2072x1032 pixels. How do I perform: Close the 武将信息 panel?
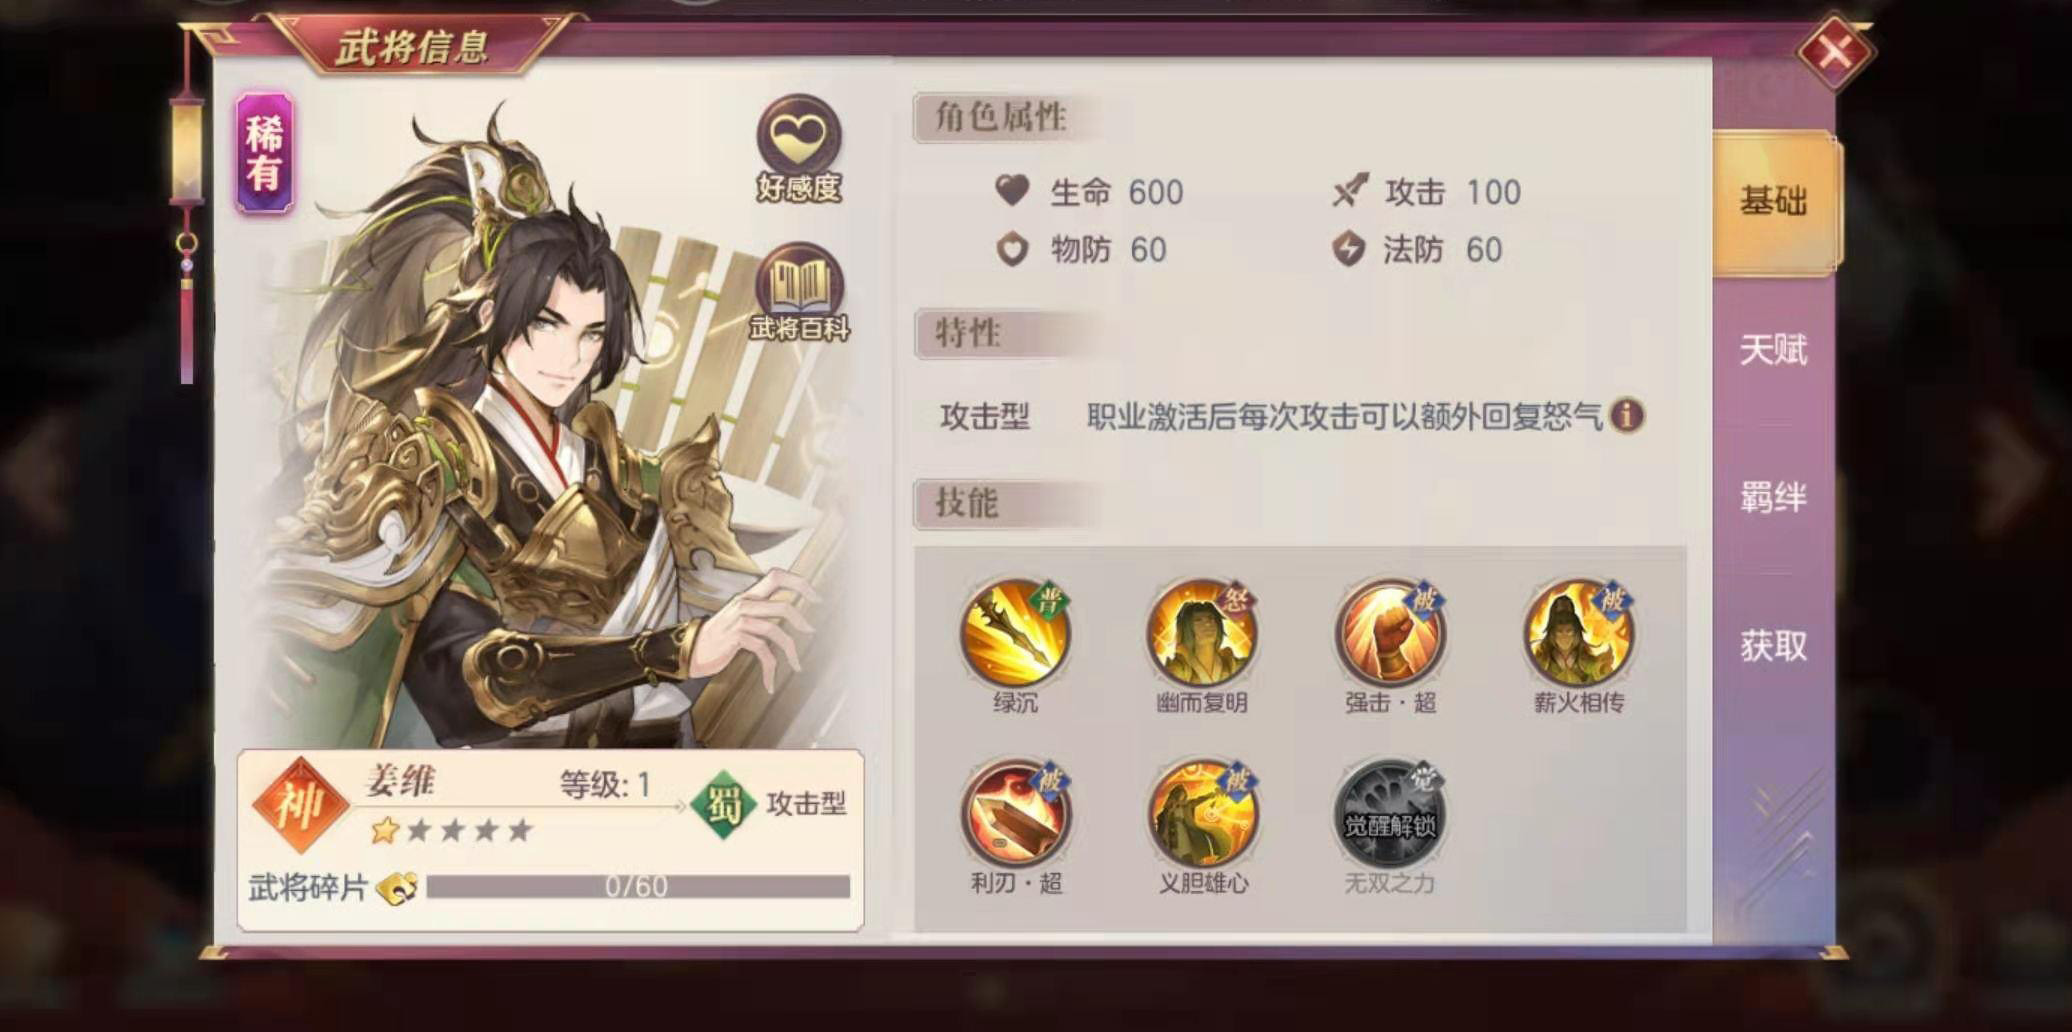coord(1835,51)
